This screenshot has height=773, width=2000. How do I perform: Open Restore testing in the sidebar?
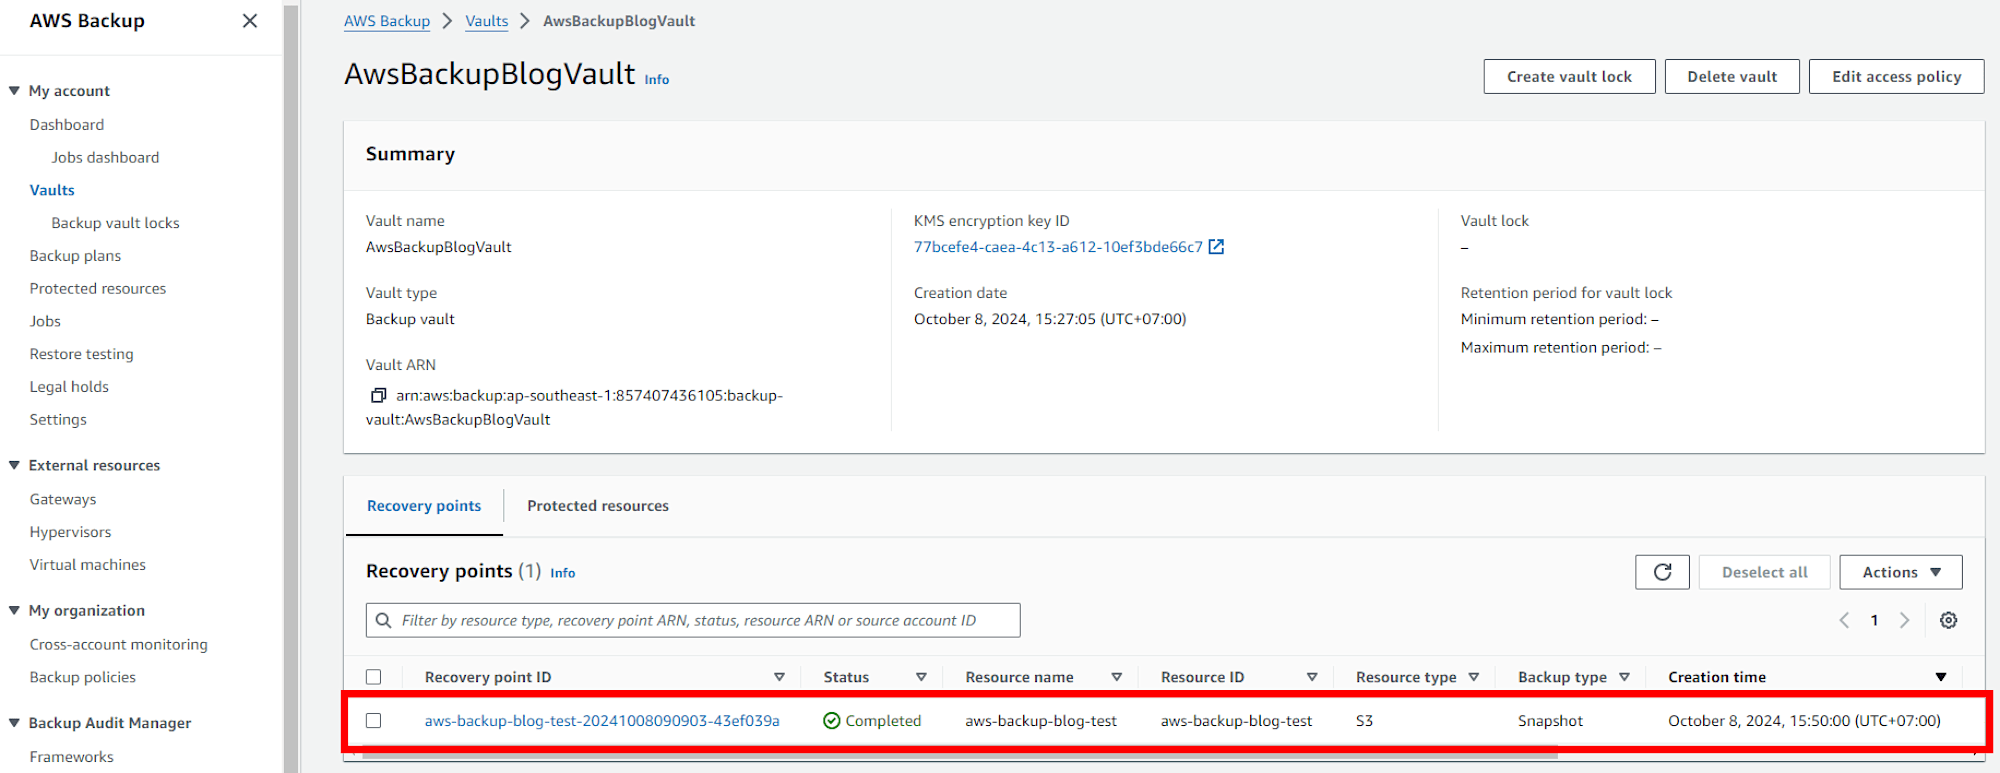point(81,354)
